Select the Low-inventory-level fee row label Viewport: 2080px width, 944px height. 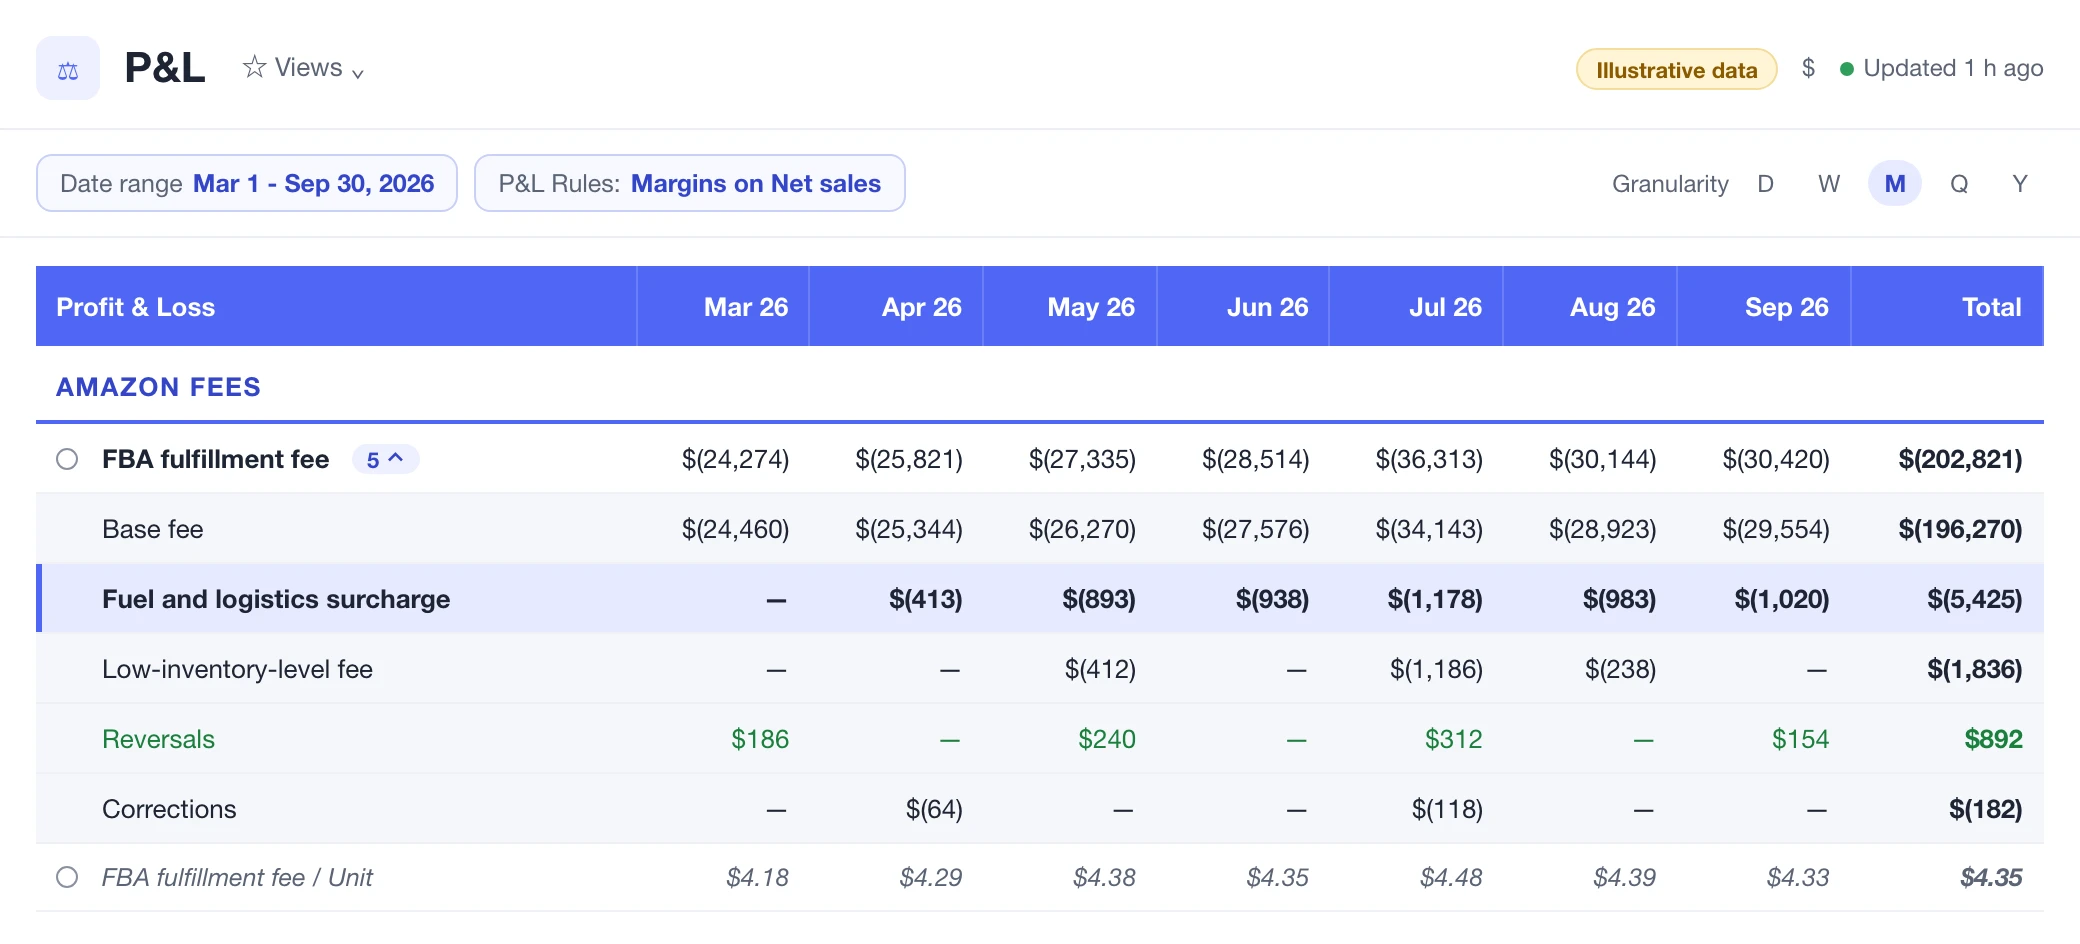point(238,669)
